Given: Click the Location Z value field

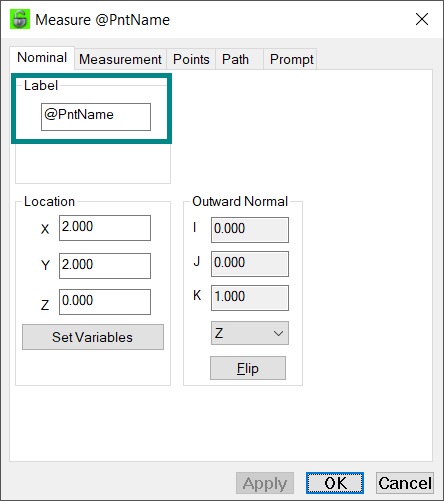Looking at the screenshot, I should [105, 302].
